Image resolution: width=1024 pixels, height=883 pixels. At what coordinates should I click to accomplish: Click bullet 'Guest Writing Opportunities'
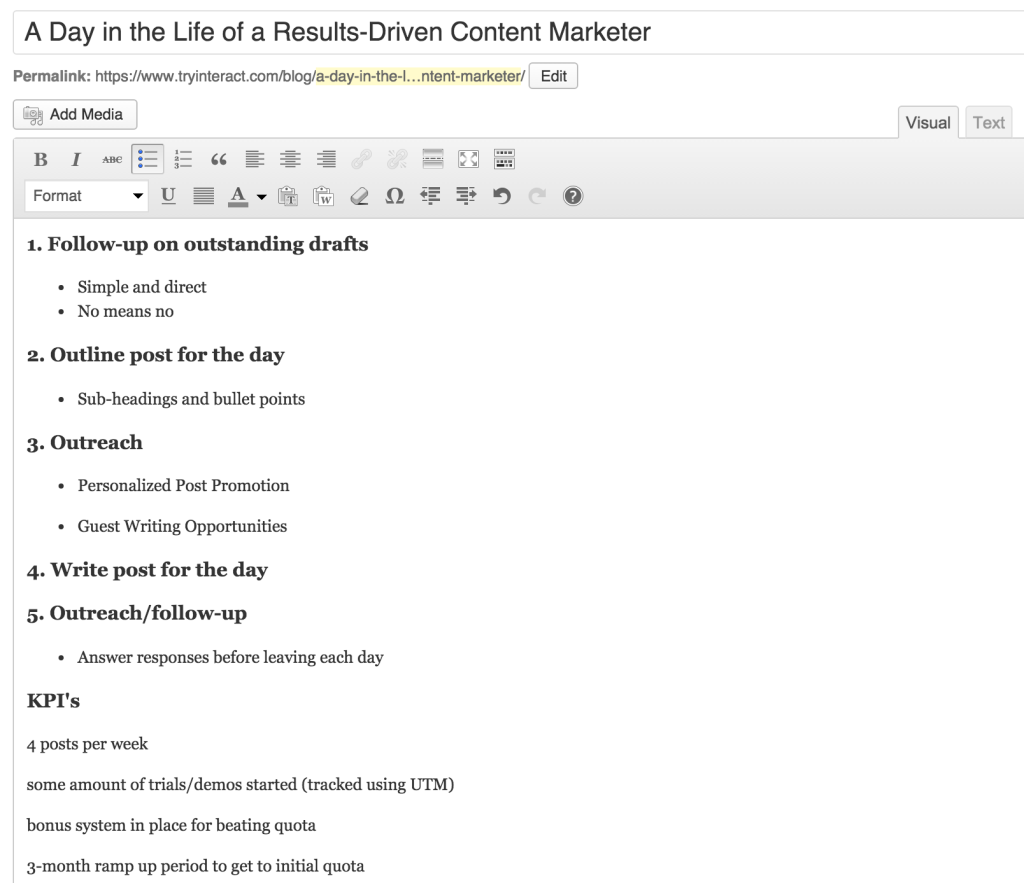click(182, 526)
